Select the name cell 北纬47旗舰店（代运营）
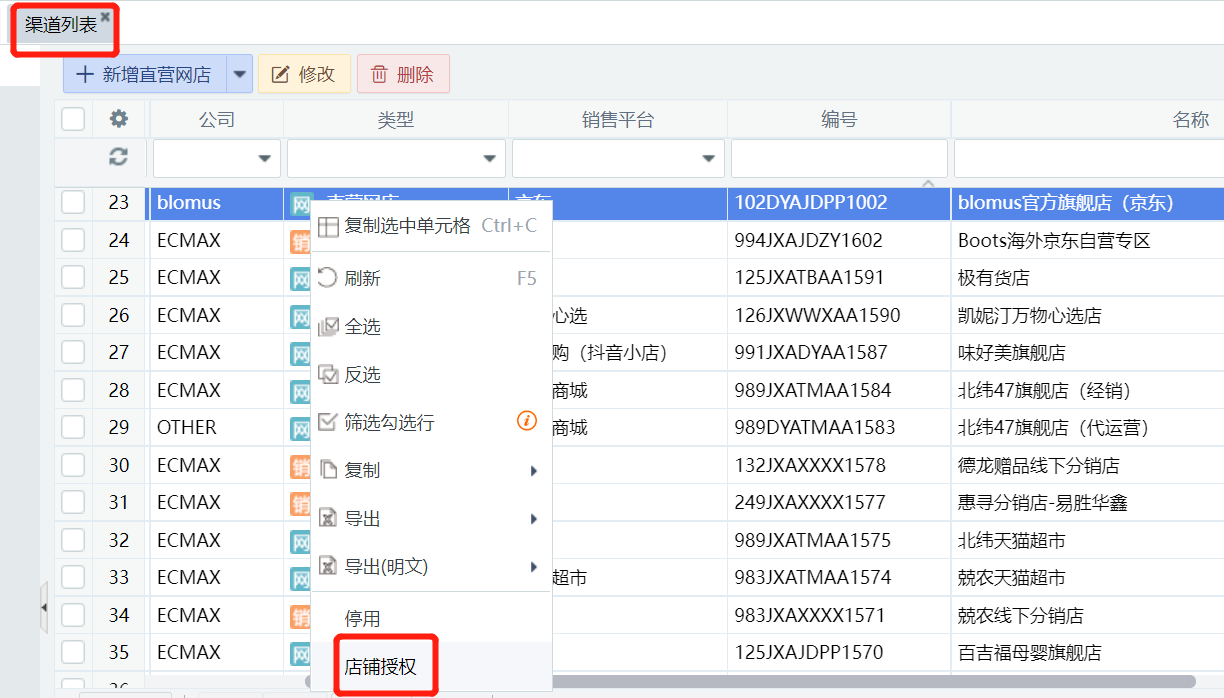Image resolution: width=1224 pixels, height=698 pixels. [1088, 427]
